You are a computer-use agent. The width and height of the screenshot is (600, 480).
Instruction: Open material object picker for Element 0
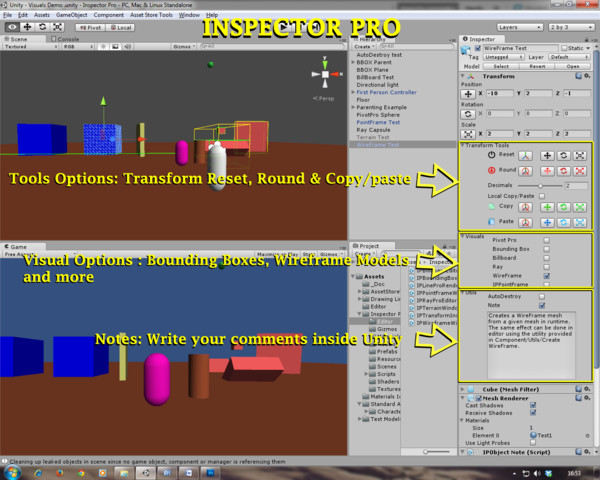(x=587, y=436)
